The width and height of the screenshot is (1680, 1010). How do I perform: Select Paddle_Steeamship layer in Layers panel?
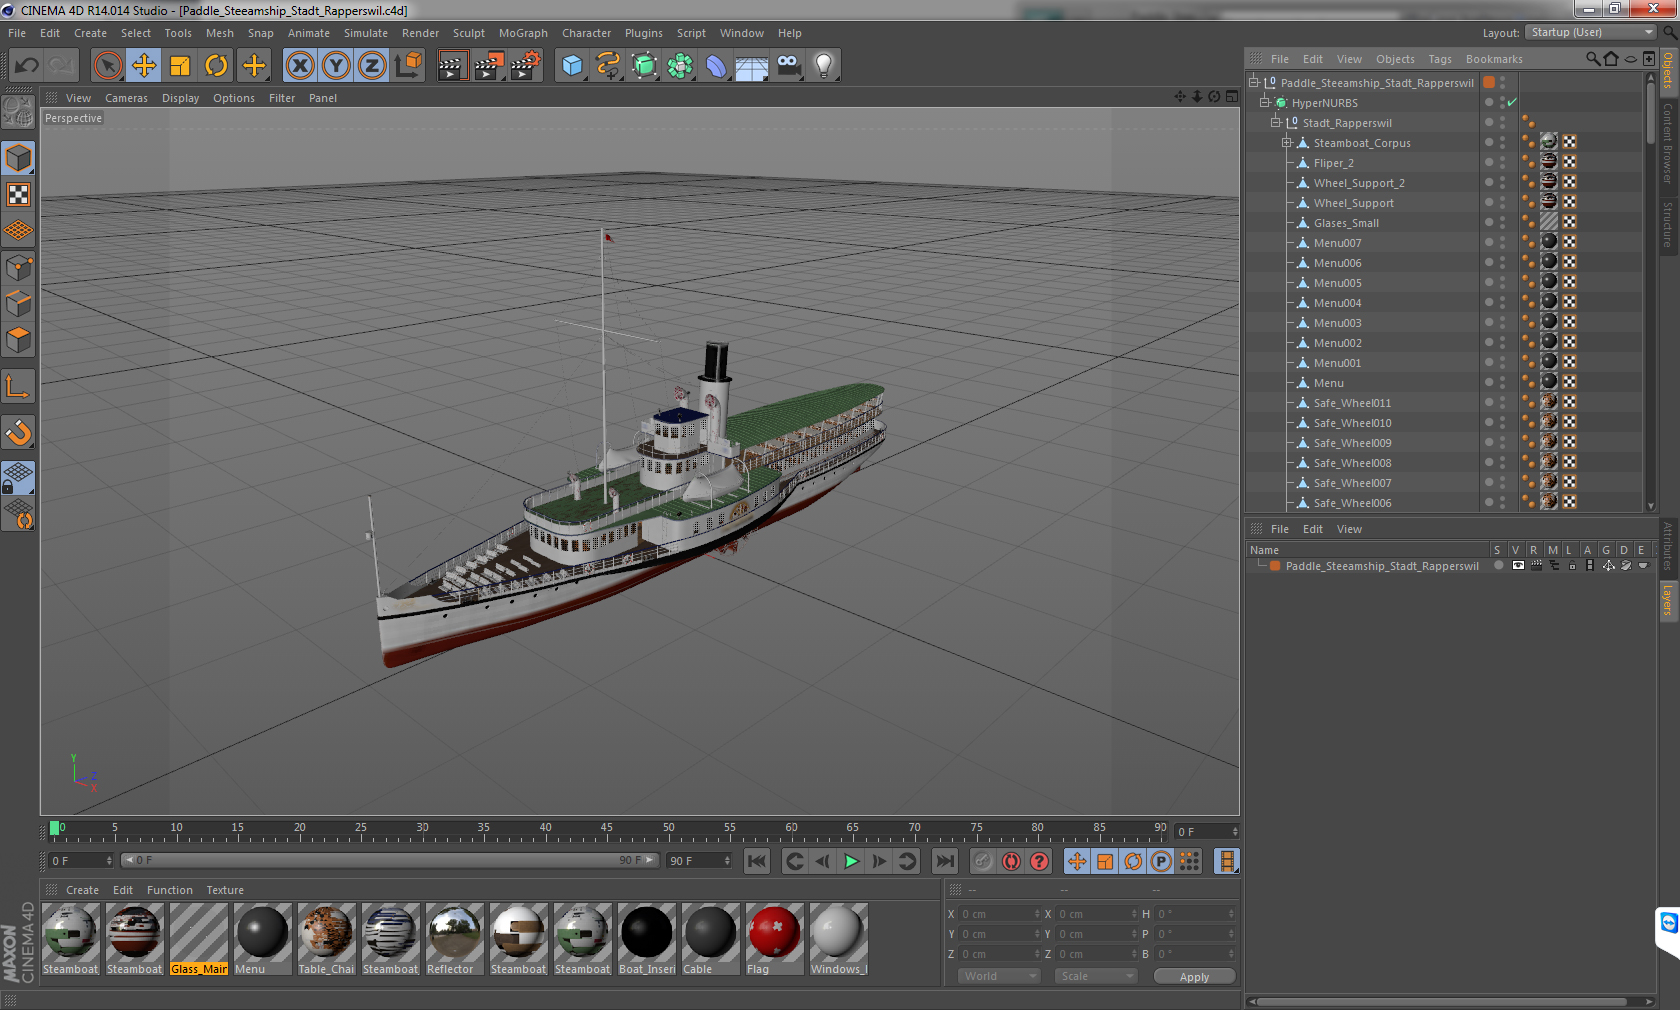1381,566
